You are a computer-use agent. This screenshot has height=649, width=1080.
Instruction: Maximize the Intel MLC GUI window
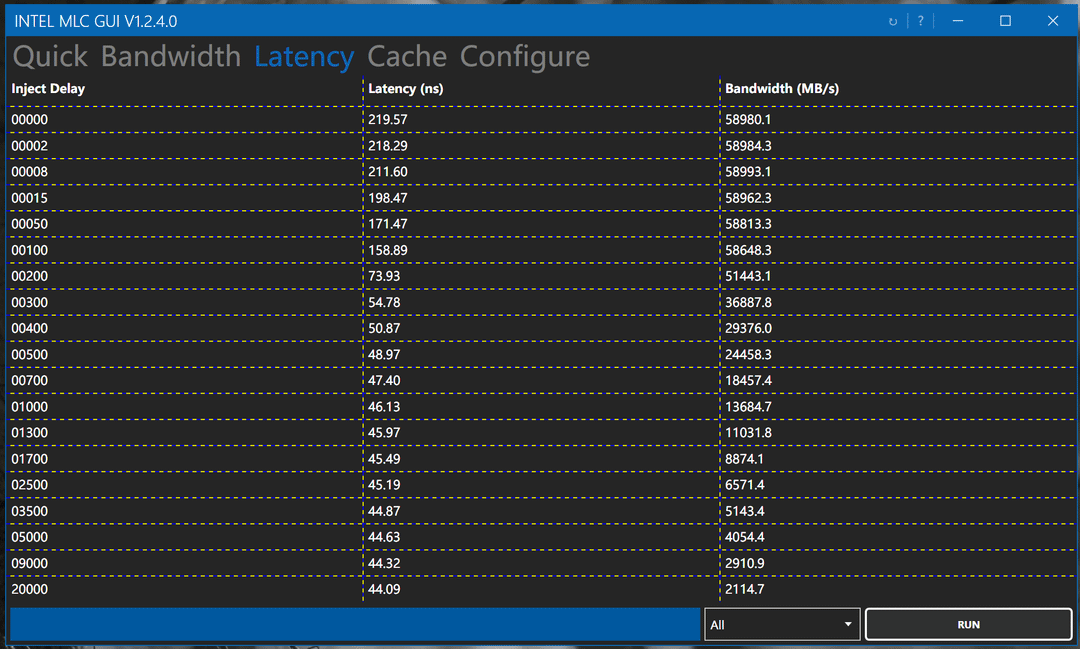coord(1006,21)
